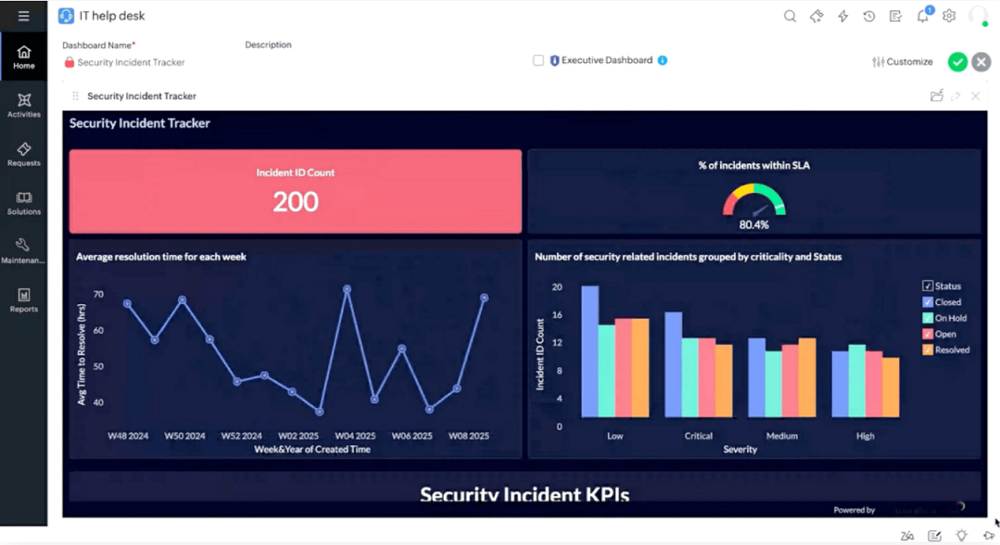Viewport: 1000px width, 545px height.
Task: Click the 'Medium' severity axis label
Action: (x=782, y=436)
